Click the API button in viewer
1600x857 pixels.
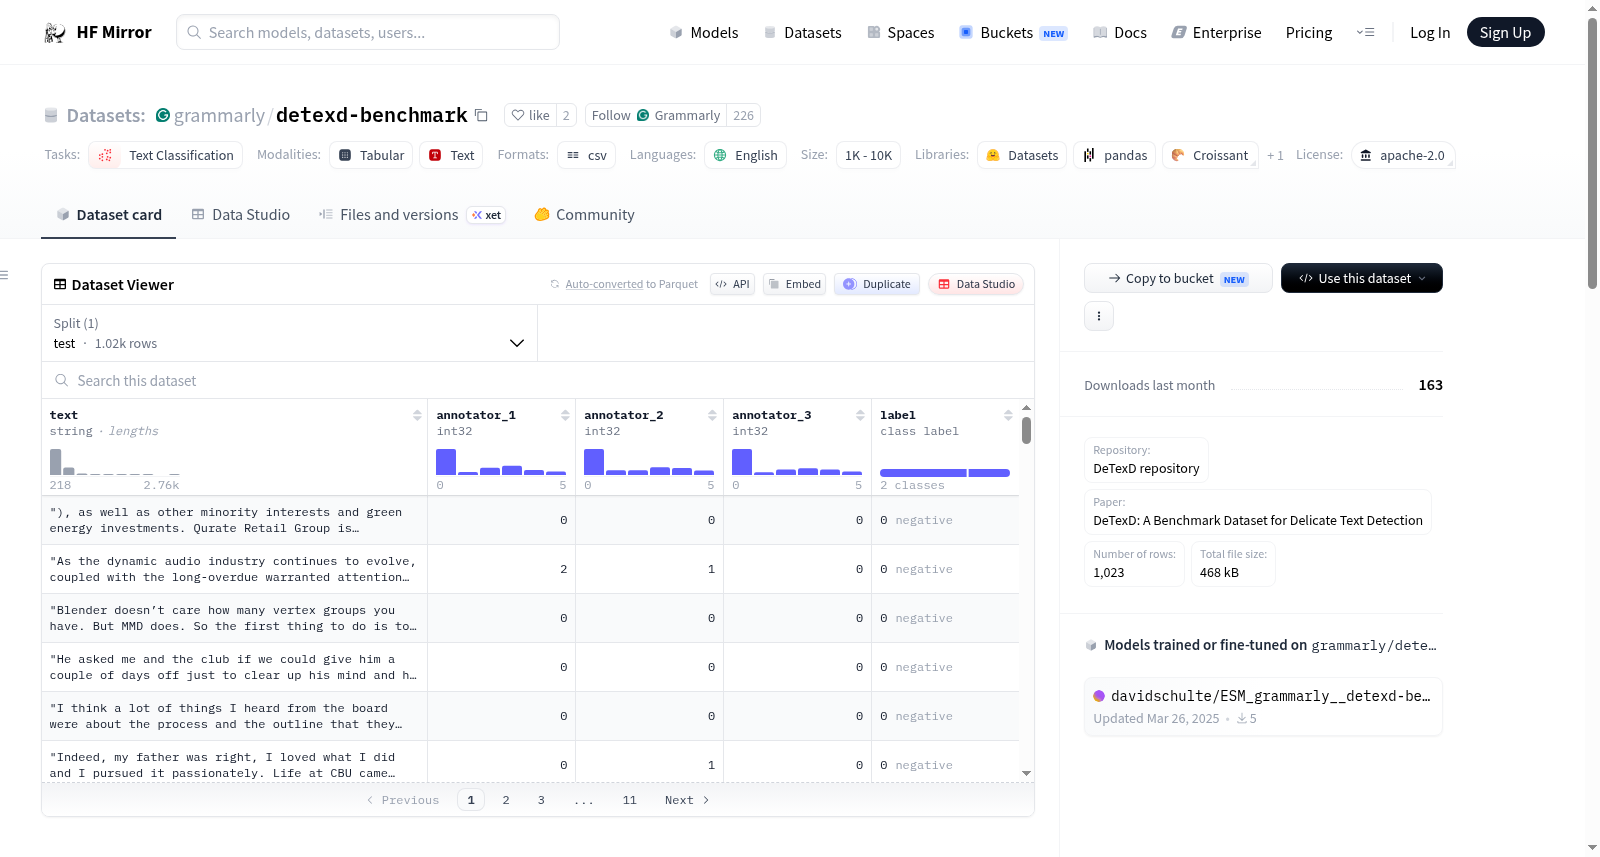tap(733, 284)
